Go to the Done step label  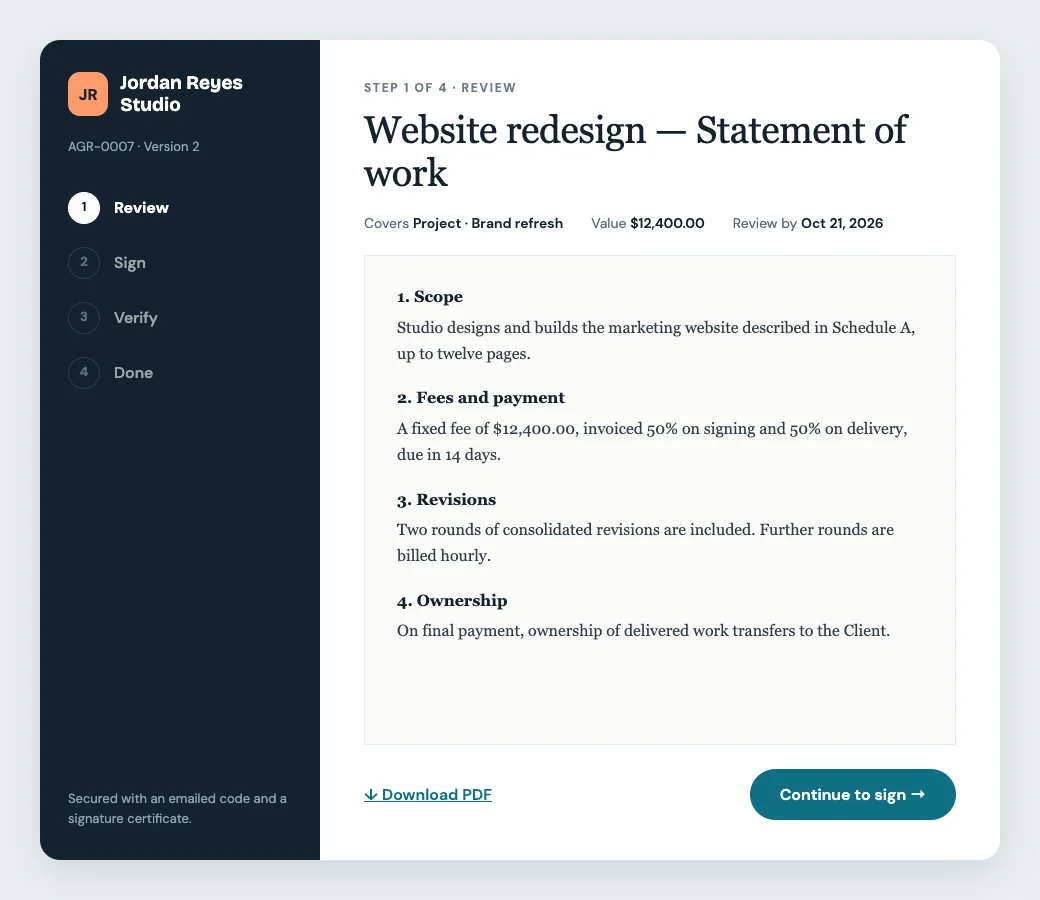click(x=133, y=373)
